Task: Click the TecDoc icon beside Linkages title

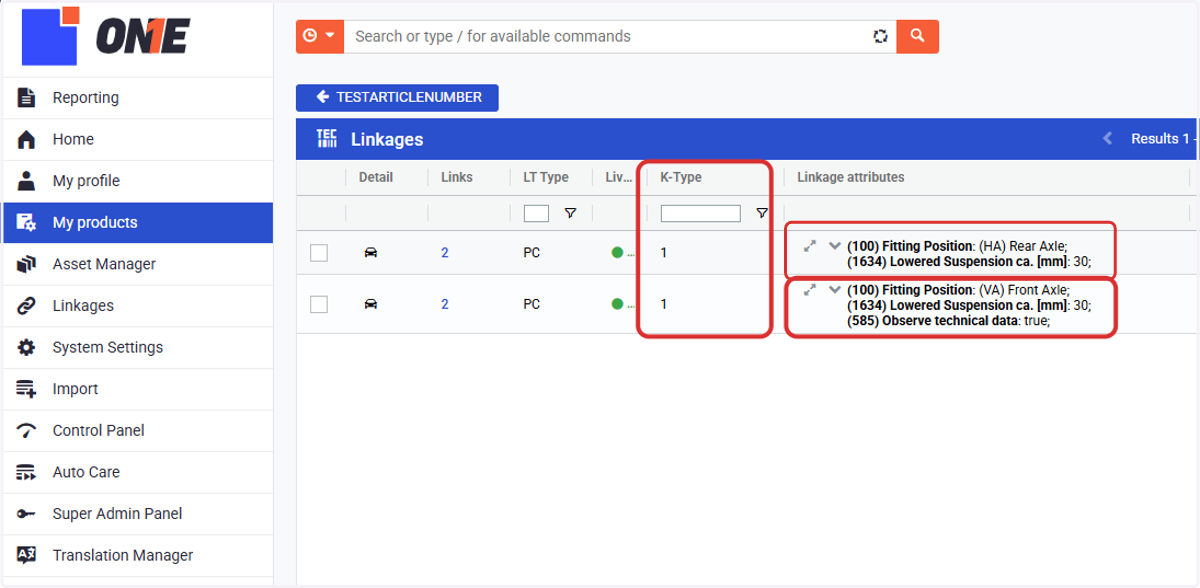Action: tap(326, 139)
